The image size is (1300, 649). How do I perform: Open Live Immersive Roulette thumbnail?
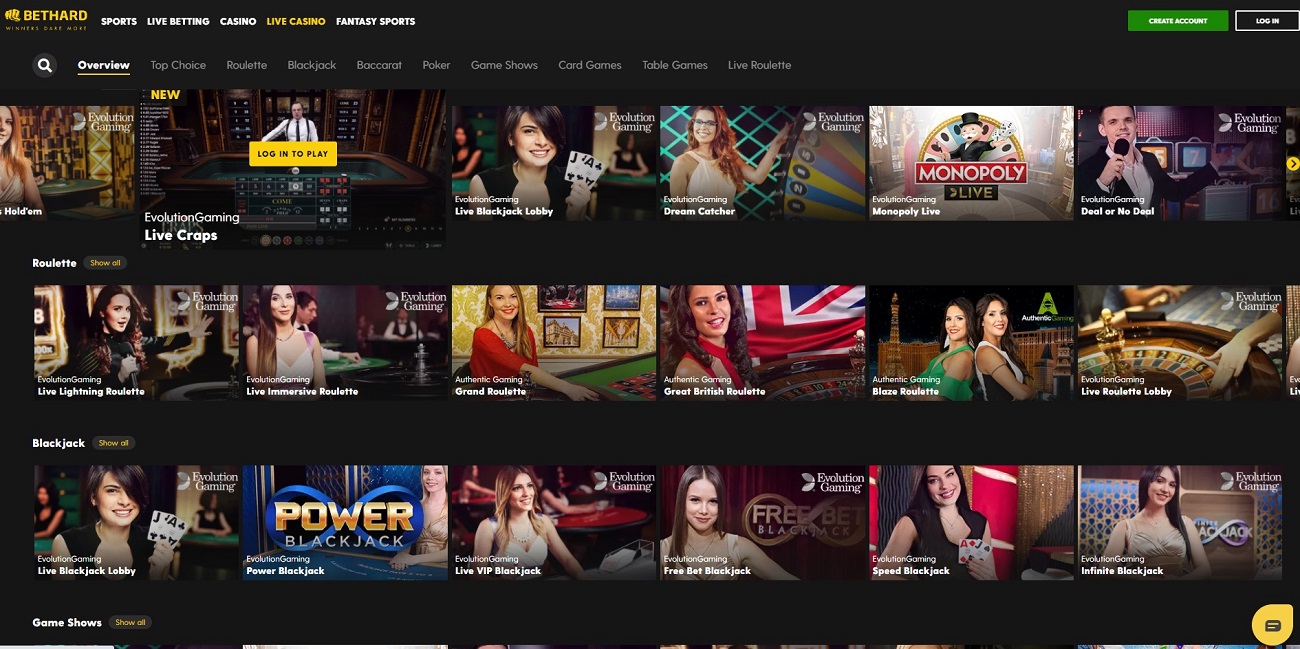coord(345,343)
